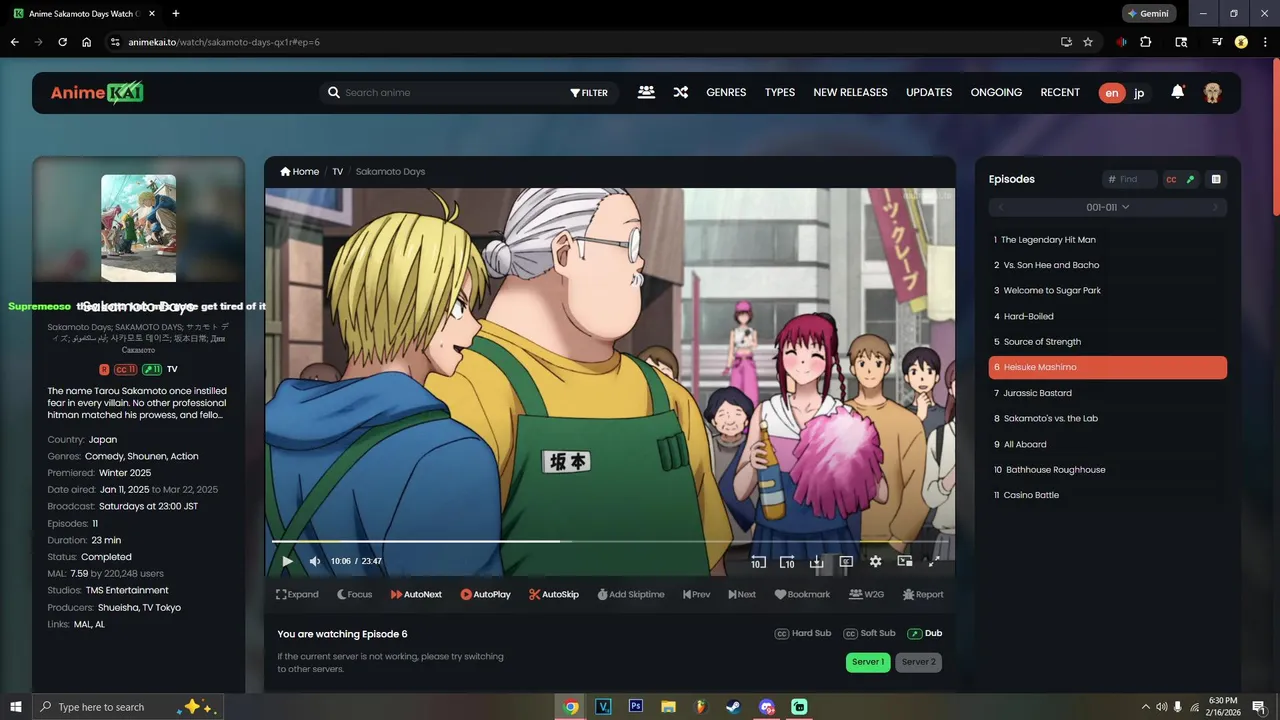The height and width of the screenshot is (720, 1280).
Task: Open the community users icon
Action: coord(646,92)
